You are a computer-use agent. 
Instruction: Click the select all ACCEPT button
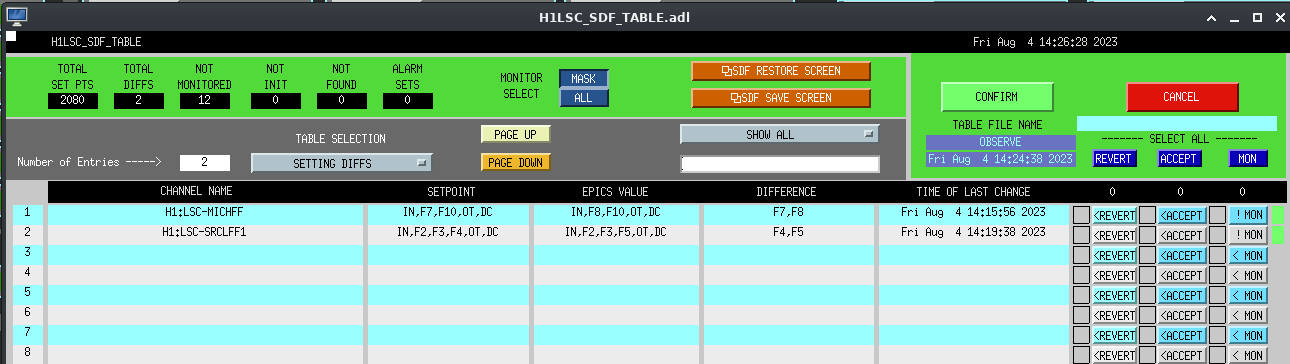click(1179, 159)
